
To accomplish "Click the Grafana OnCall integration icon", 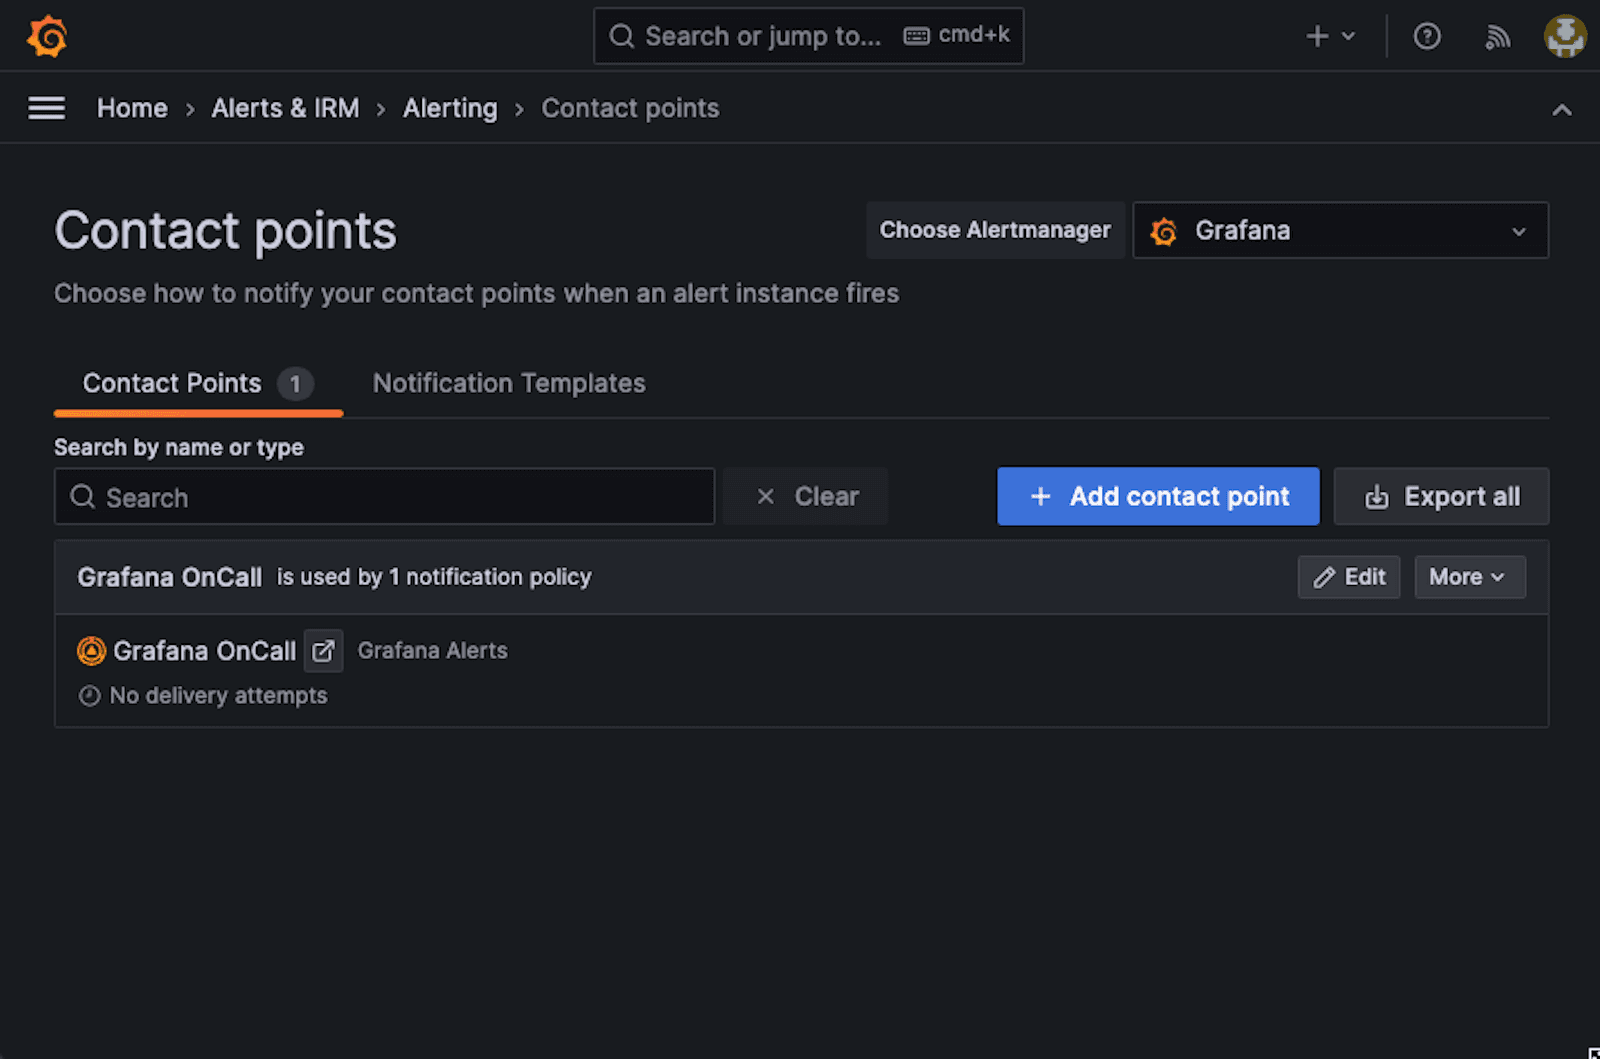I will pyautogui.click(x=91, y=651).
